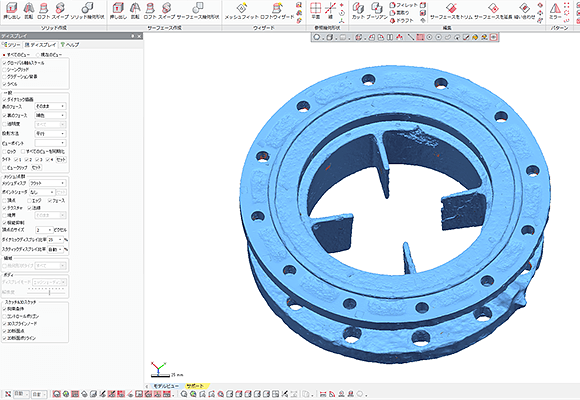Open スタティックディスプレイ比率 dropdown

[x=55, y=249]
